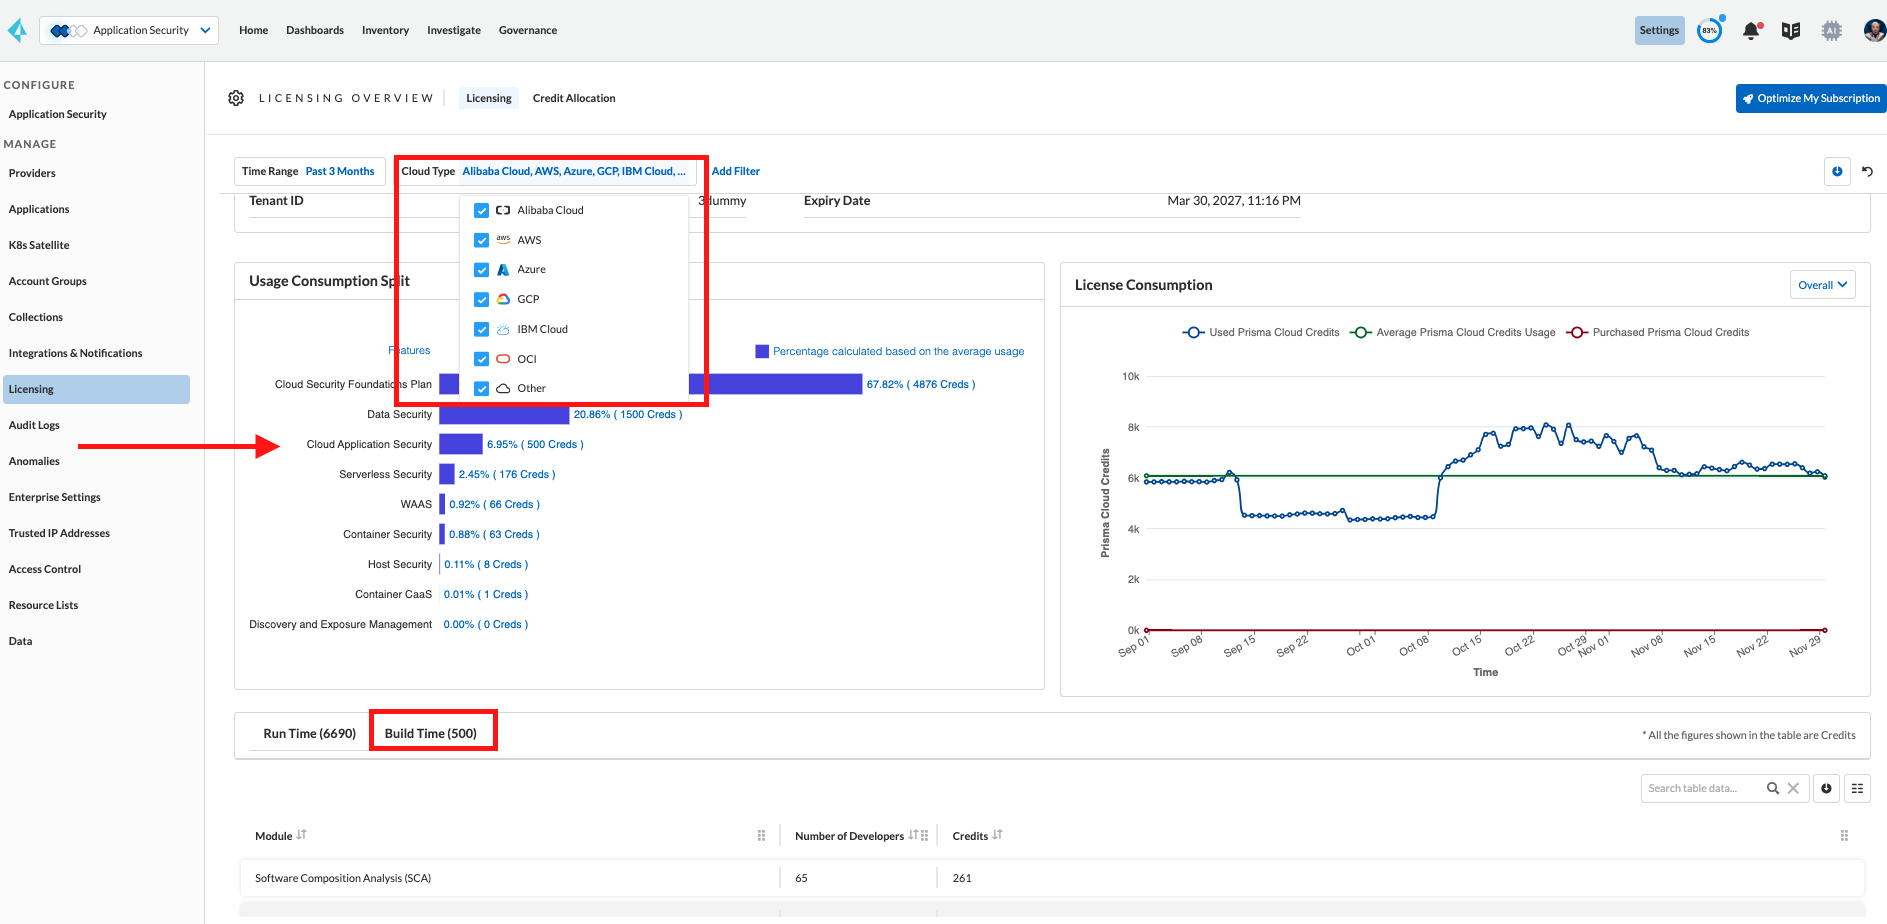The width and height of the screenshot is (1887, 924).
Task: Open the Overall dropdown in License Consumption
Action: (x=1822, y=285)
